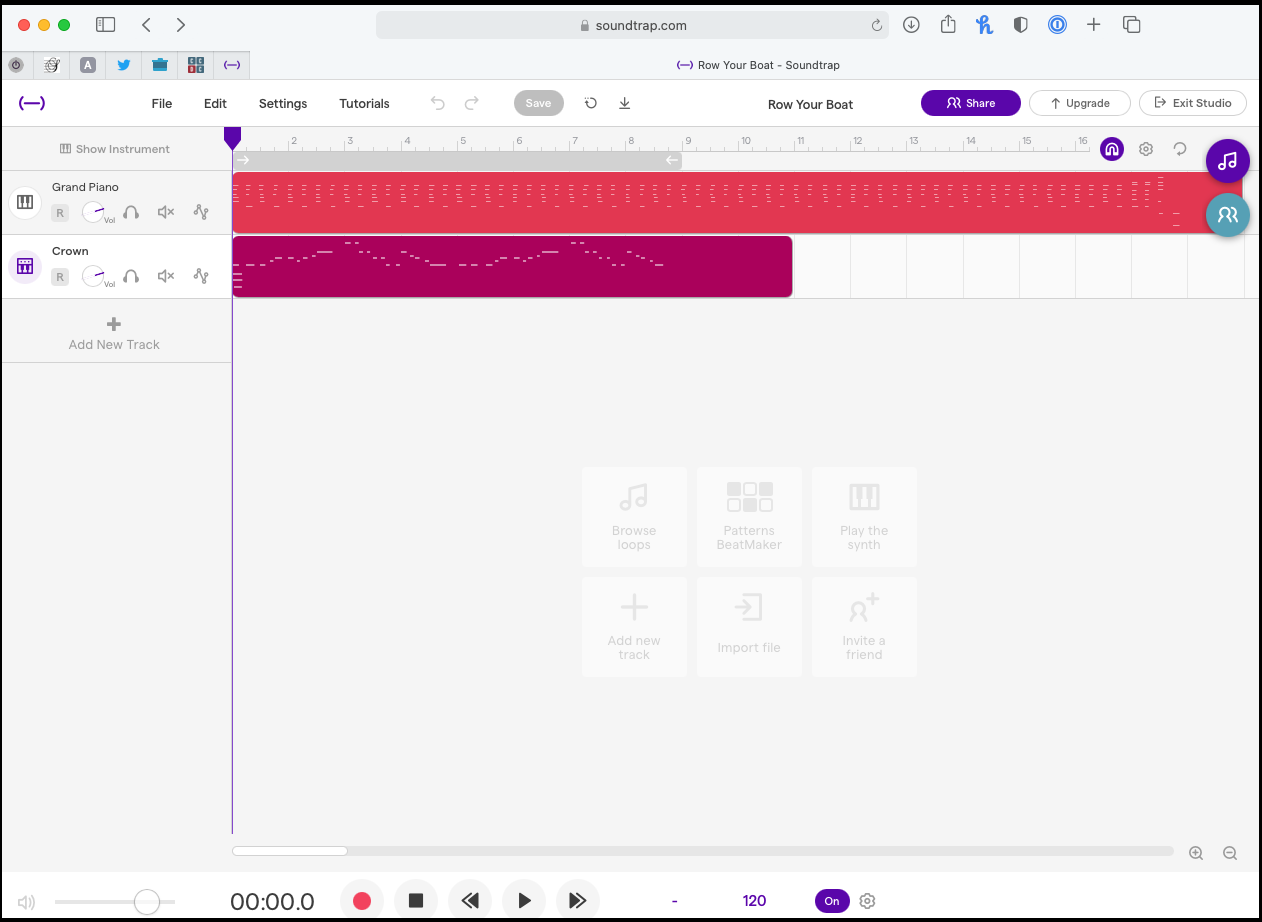This screenshot has width=1262, height=922.
Task: Mute the Grand Piano track
Action: [166, 212]
